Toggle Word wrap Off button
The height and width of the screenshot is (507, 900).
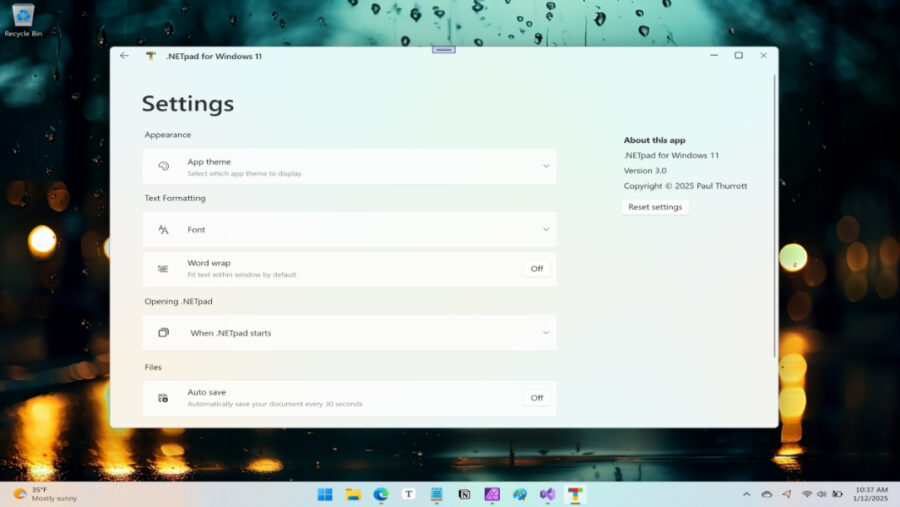click(x=536, y=269)
